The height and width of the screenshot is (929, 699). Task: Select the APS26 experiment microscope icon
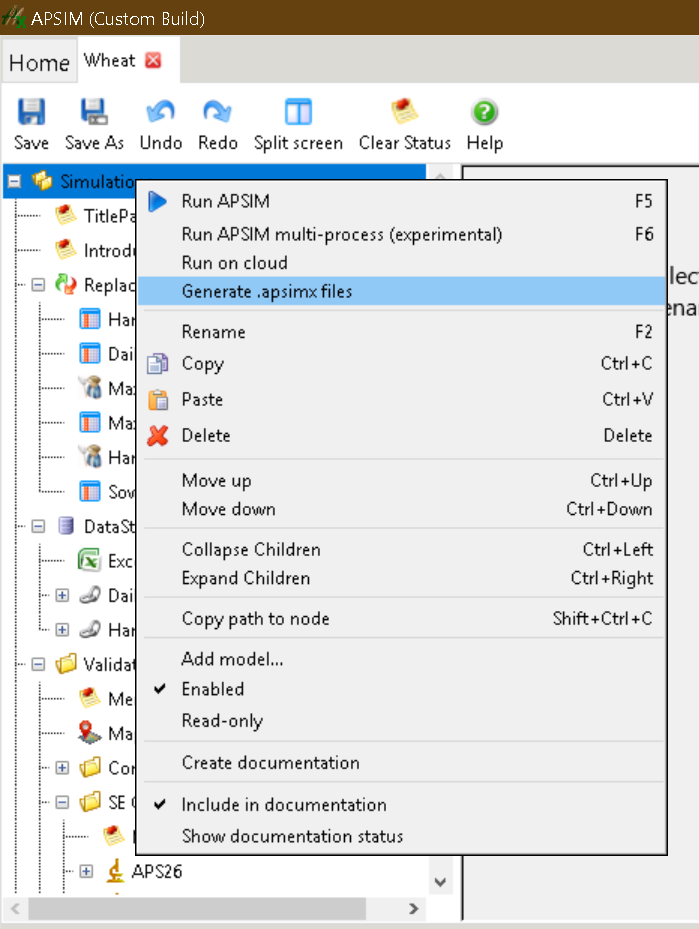click(x=115, y=871)
